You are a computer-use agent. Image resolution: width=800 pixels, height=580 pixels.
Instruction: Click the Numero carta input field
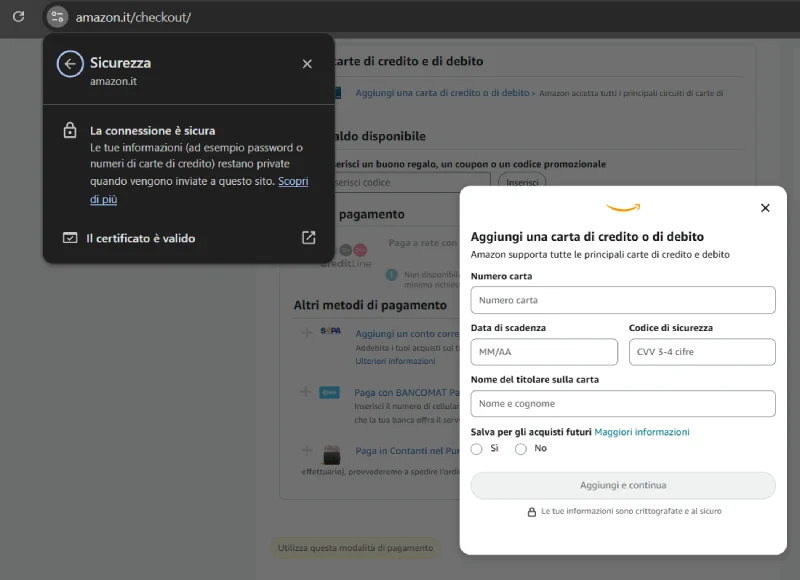point(622,300)
